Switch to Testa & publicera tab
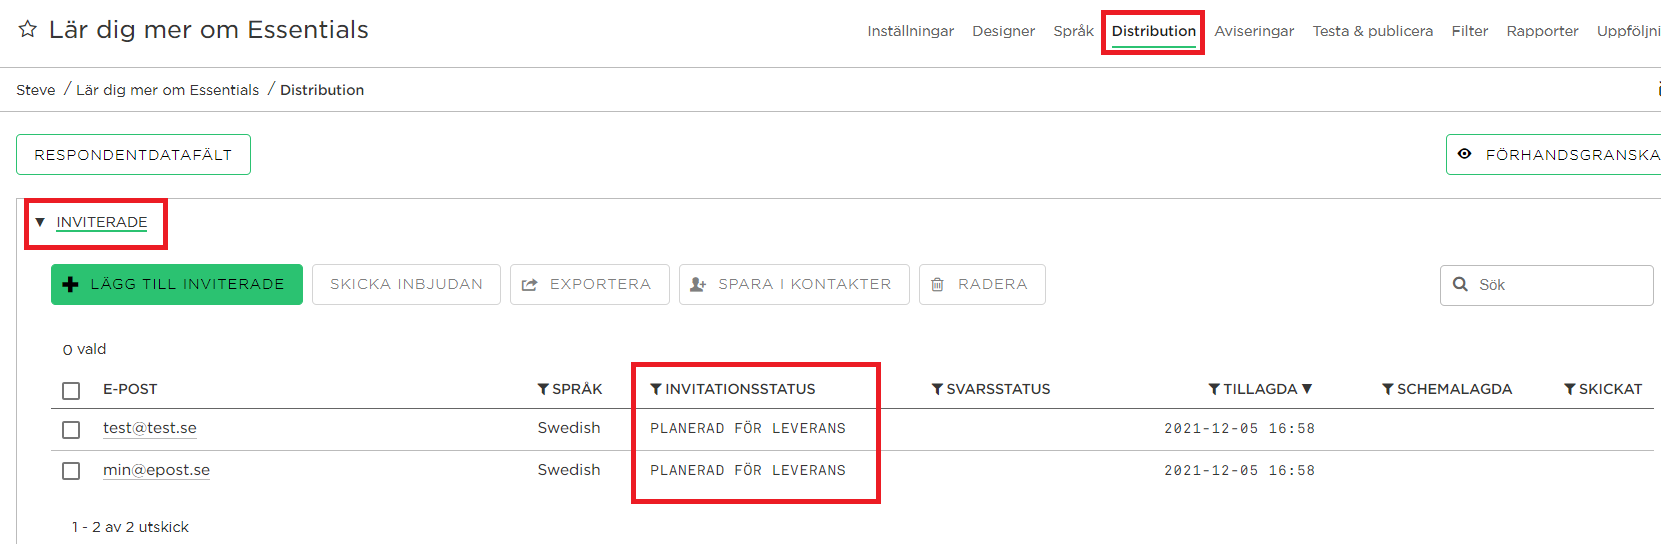 pos(1373,31)
